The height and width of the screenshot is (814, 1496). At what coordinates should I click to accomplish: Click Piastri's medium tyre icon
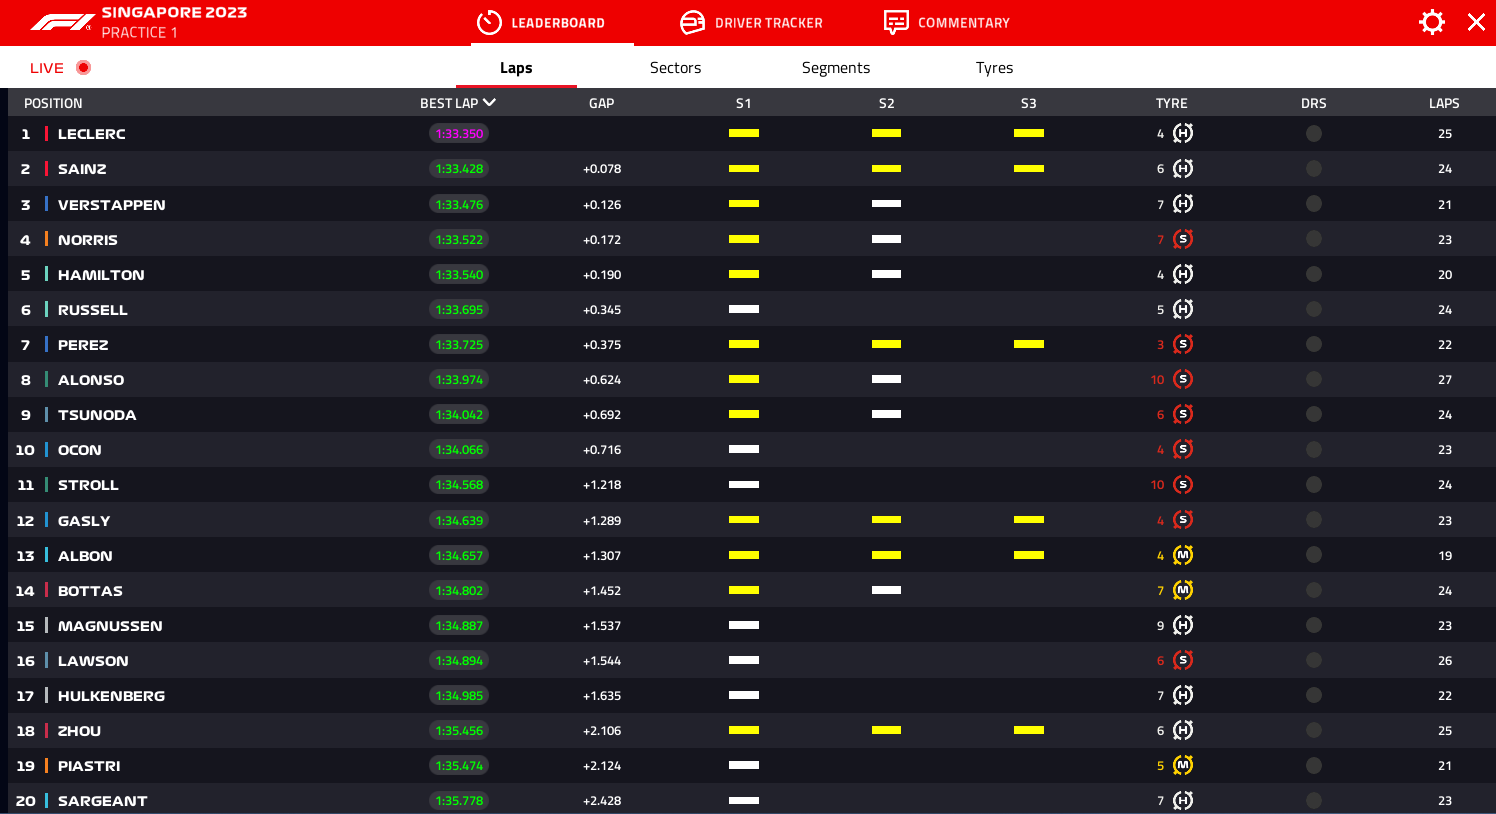(1183, 765)
